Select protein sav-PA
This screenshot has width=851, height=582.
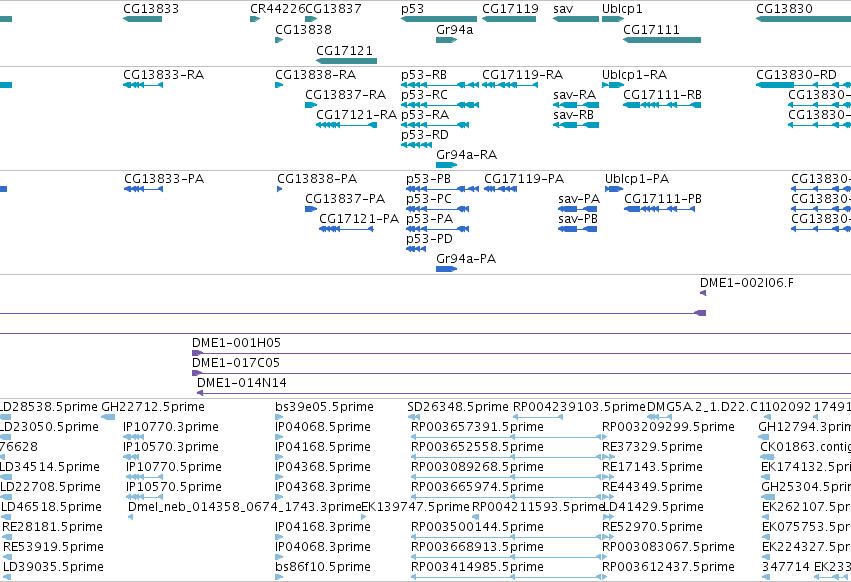click(x=579, y=199)
